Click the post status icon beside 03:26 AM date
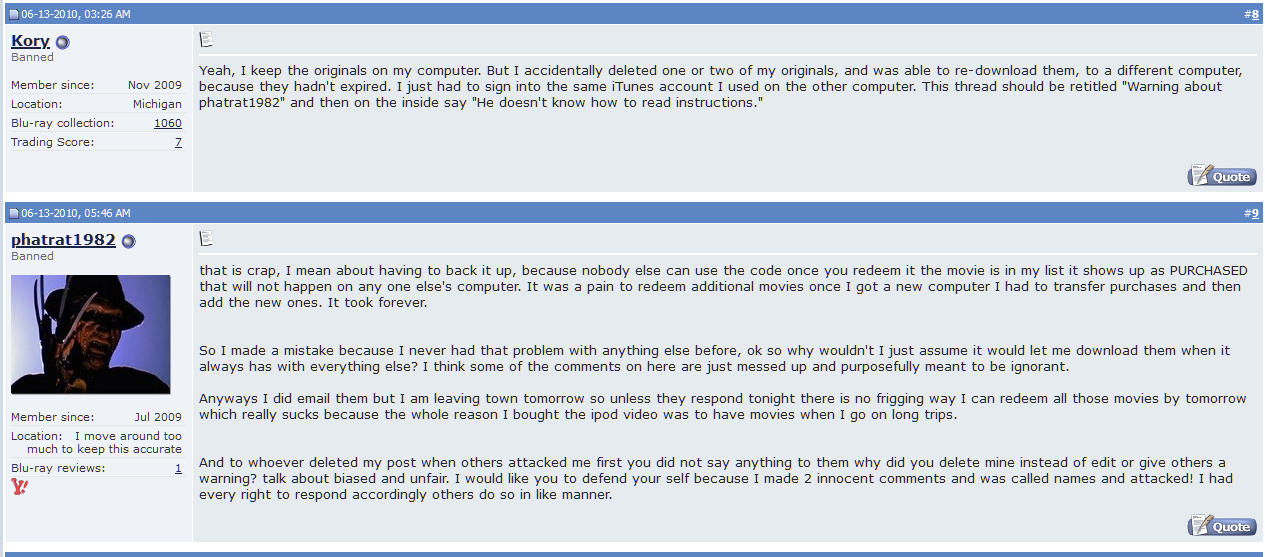Image resolution: width=1265 pixels, height=557 pixels. [14, 14]
